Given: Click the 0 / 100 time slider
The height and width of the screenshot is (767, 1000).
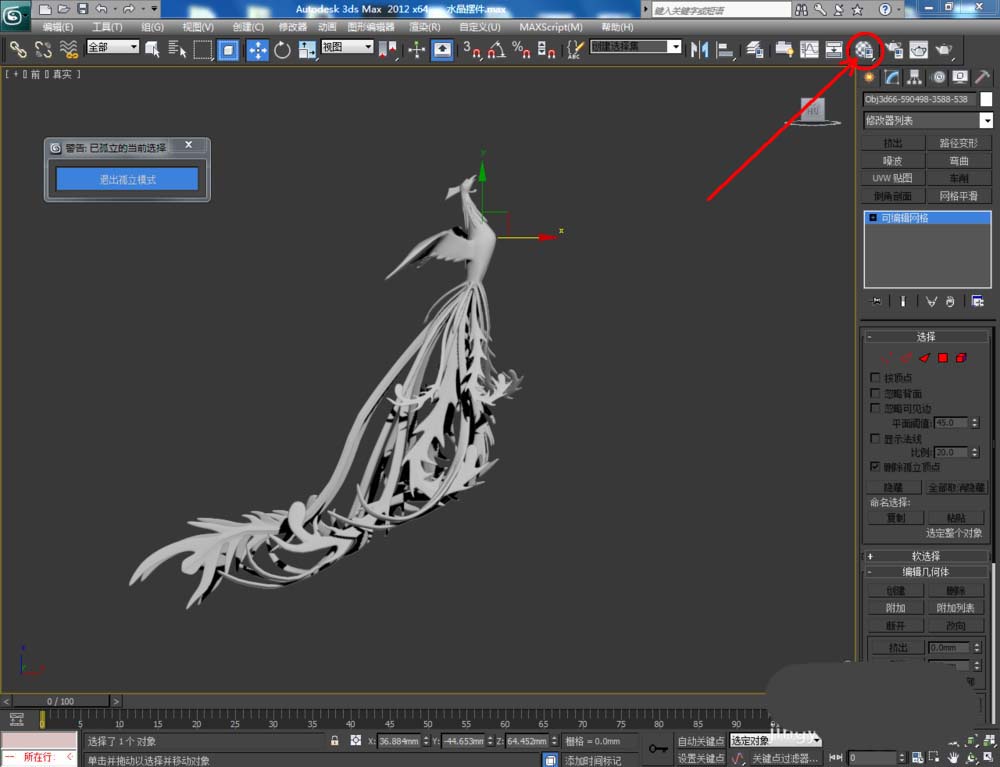Looking at the screenshot, I should pyautogui.click(x=61, y=701).
